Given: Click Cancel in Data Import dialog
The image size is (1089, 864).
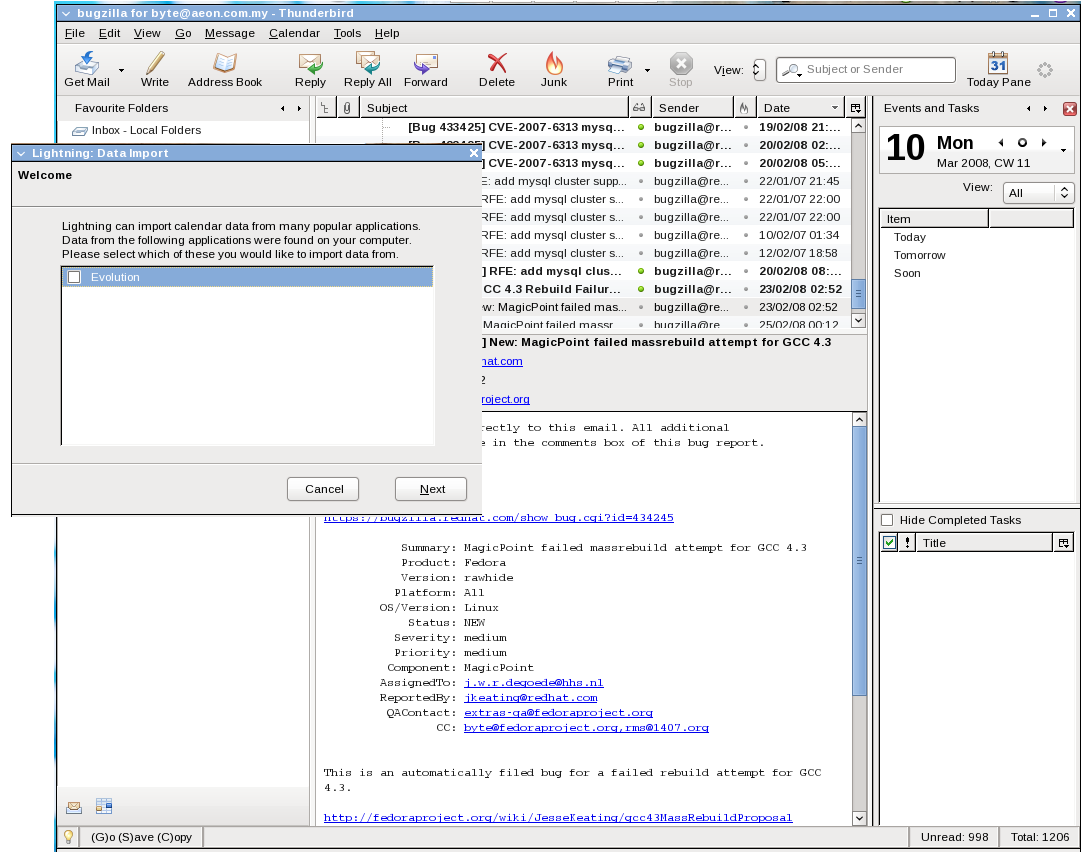Looking at the screenshot, I should (x=324, y=489).
